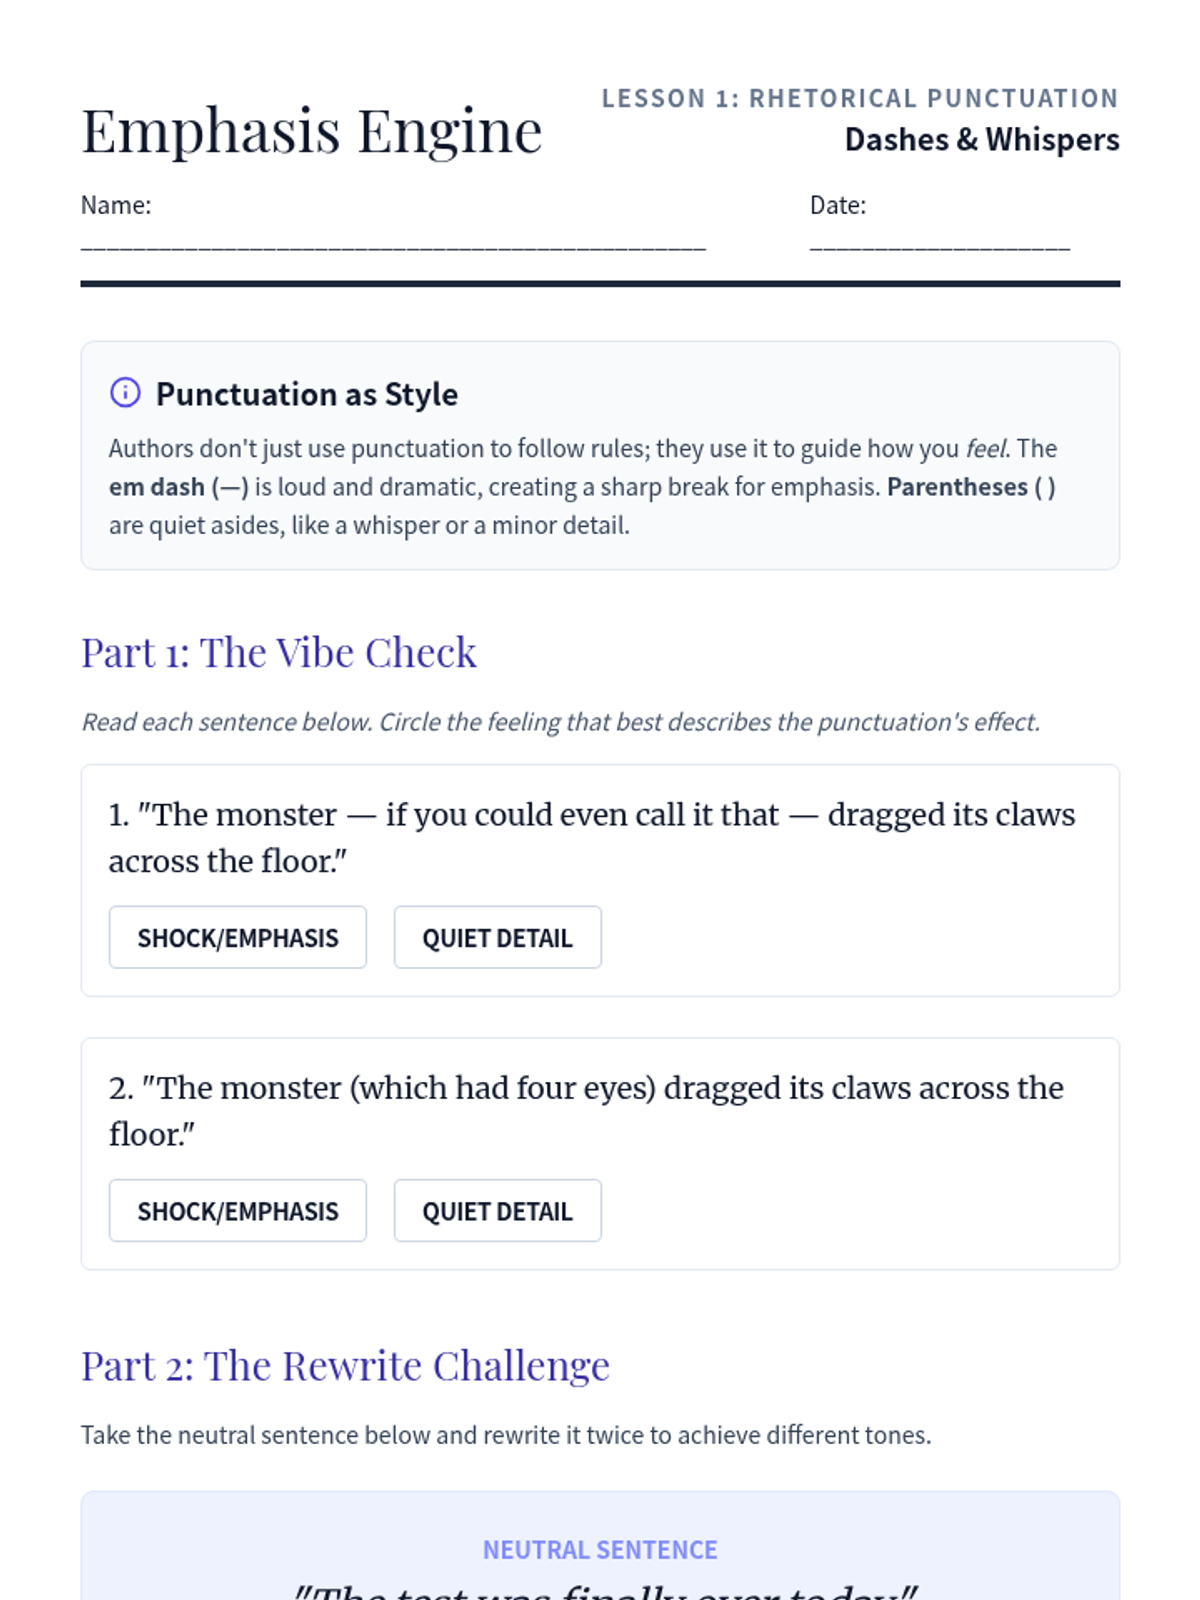
Task: Choose QUIET DETAIL for sentence 2
Action: (x=497, y=1210)
